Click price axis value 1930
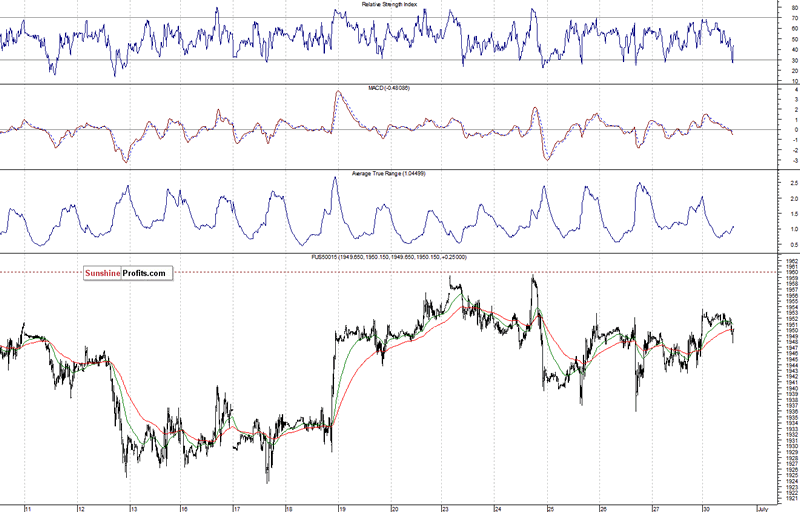 [x=792, y=446]
